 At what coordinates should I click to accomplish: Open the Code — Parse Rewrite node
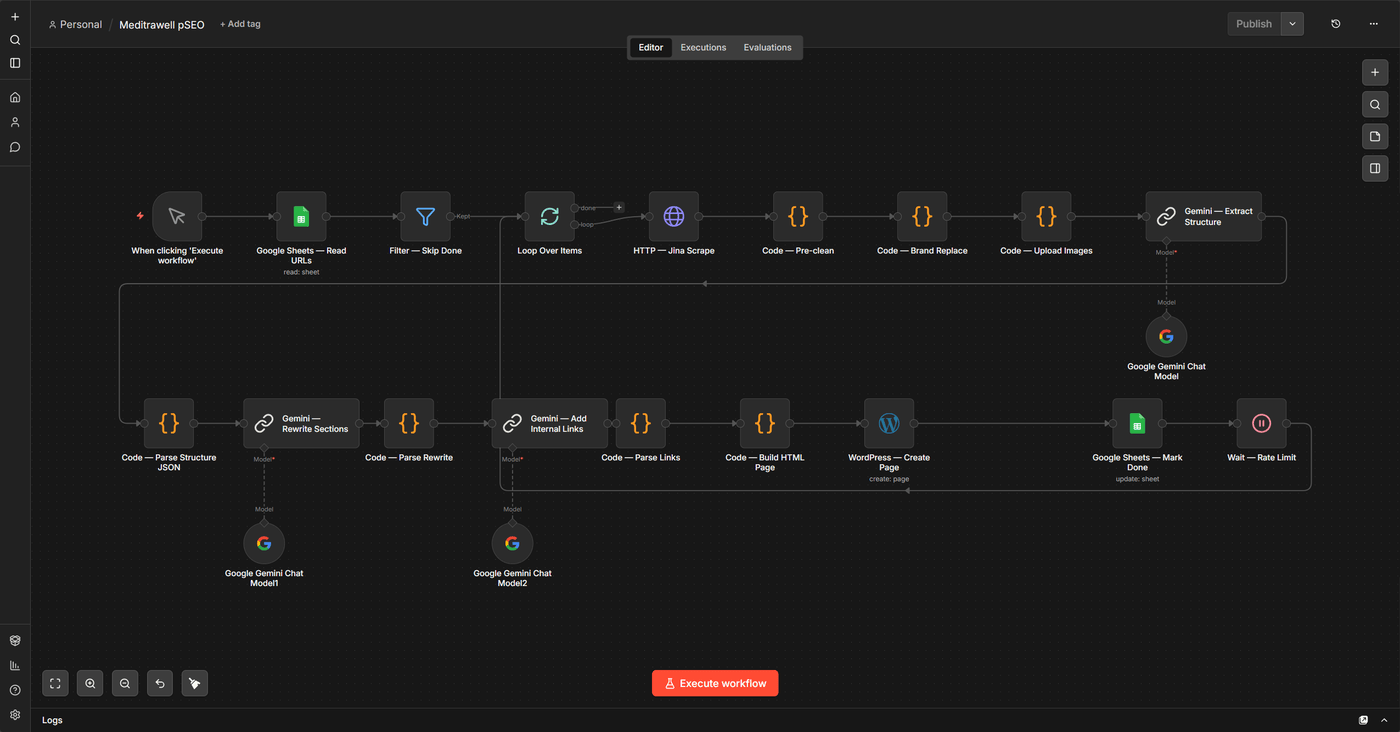(409, 423)
